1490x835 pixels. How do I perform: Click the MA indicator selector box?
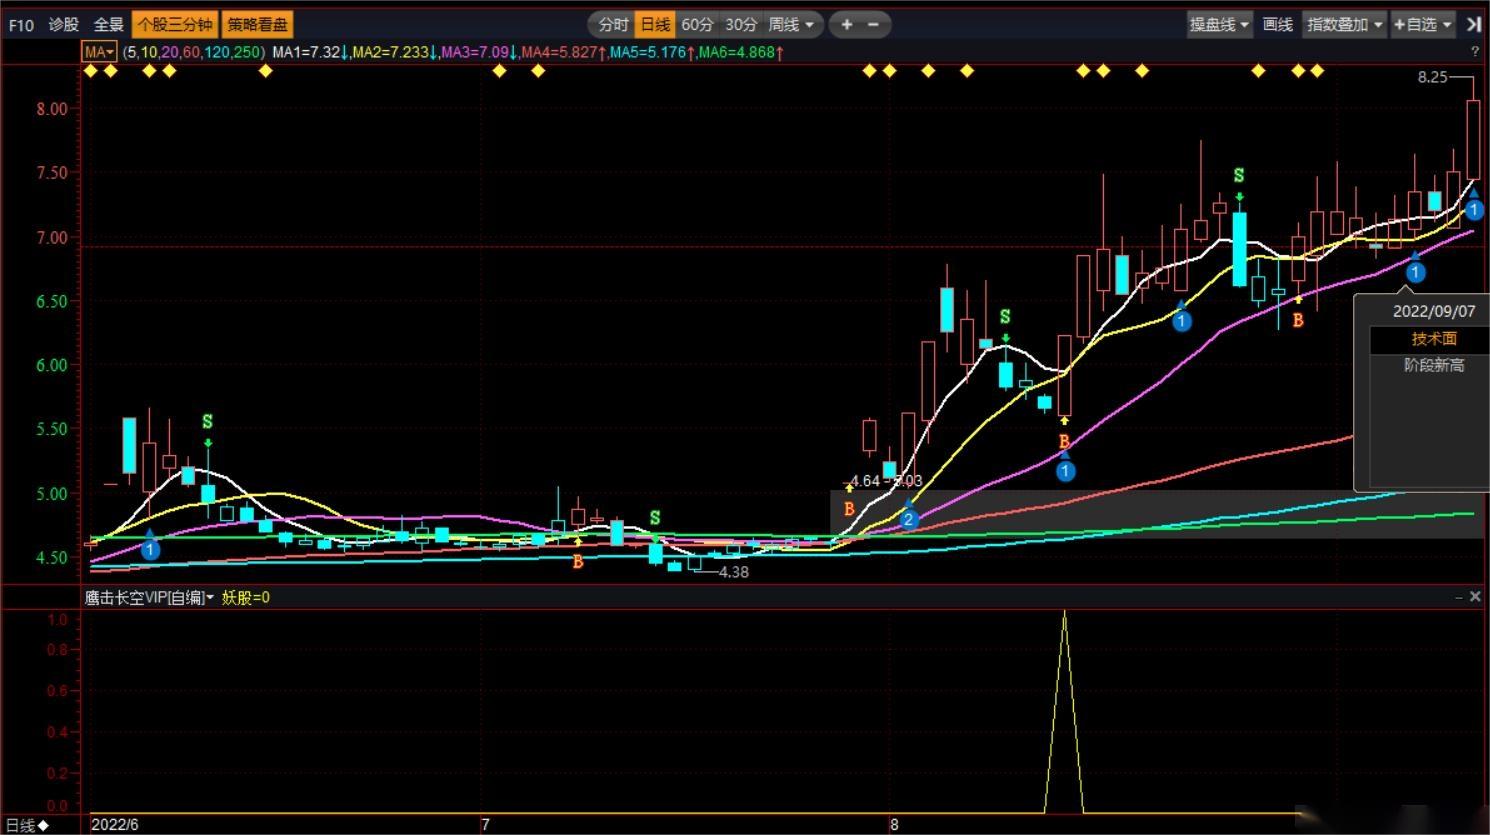click(x=99, y=52)
